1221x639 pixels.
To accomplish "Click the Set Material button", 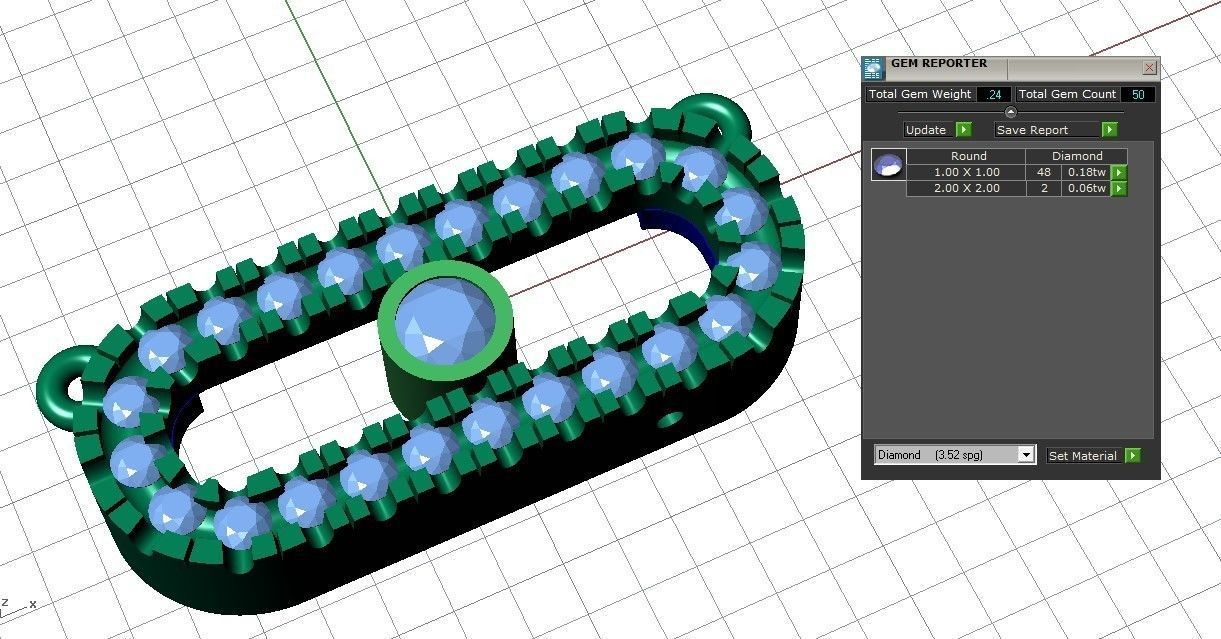I will [x=1083, y=455].
